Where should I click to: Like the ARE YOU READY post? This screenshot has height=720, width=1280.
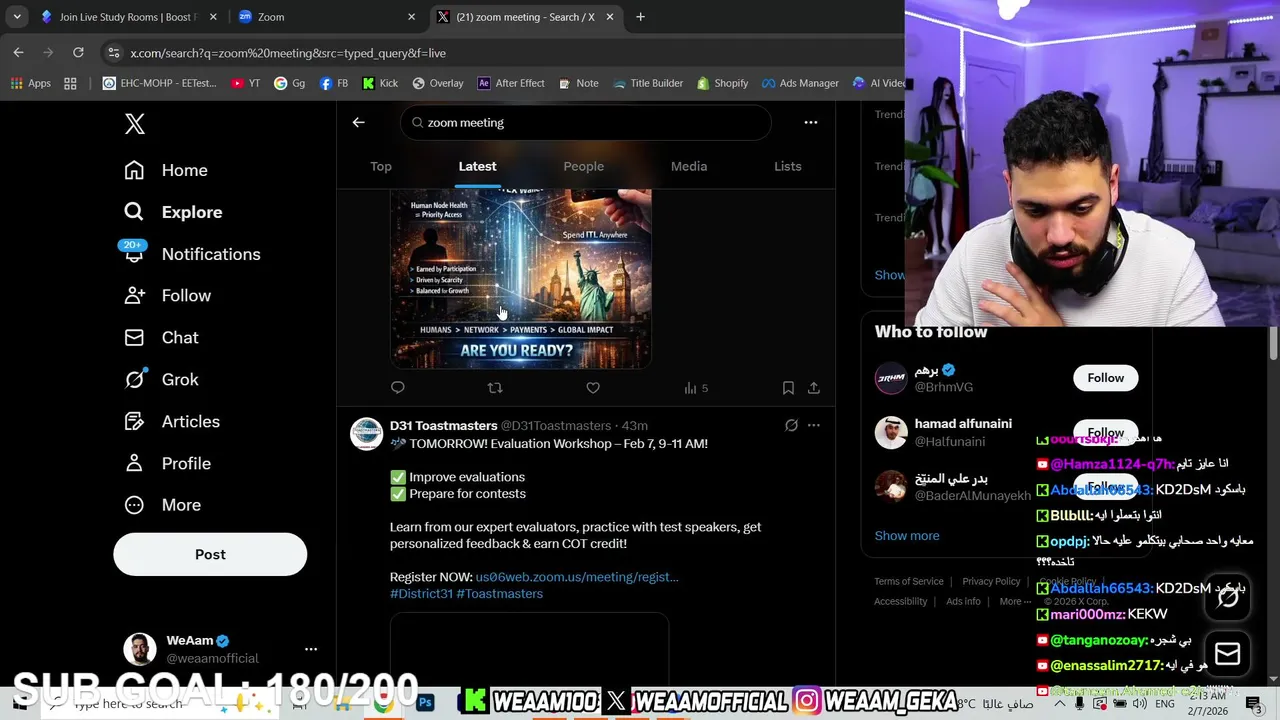[x=593, y=388]
